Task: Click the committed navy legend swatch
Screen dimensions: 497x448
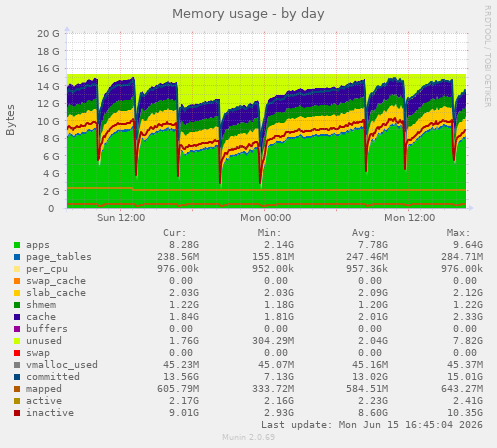Action: pyautogui.click(x=17, y=377)
